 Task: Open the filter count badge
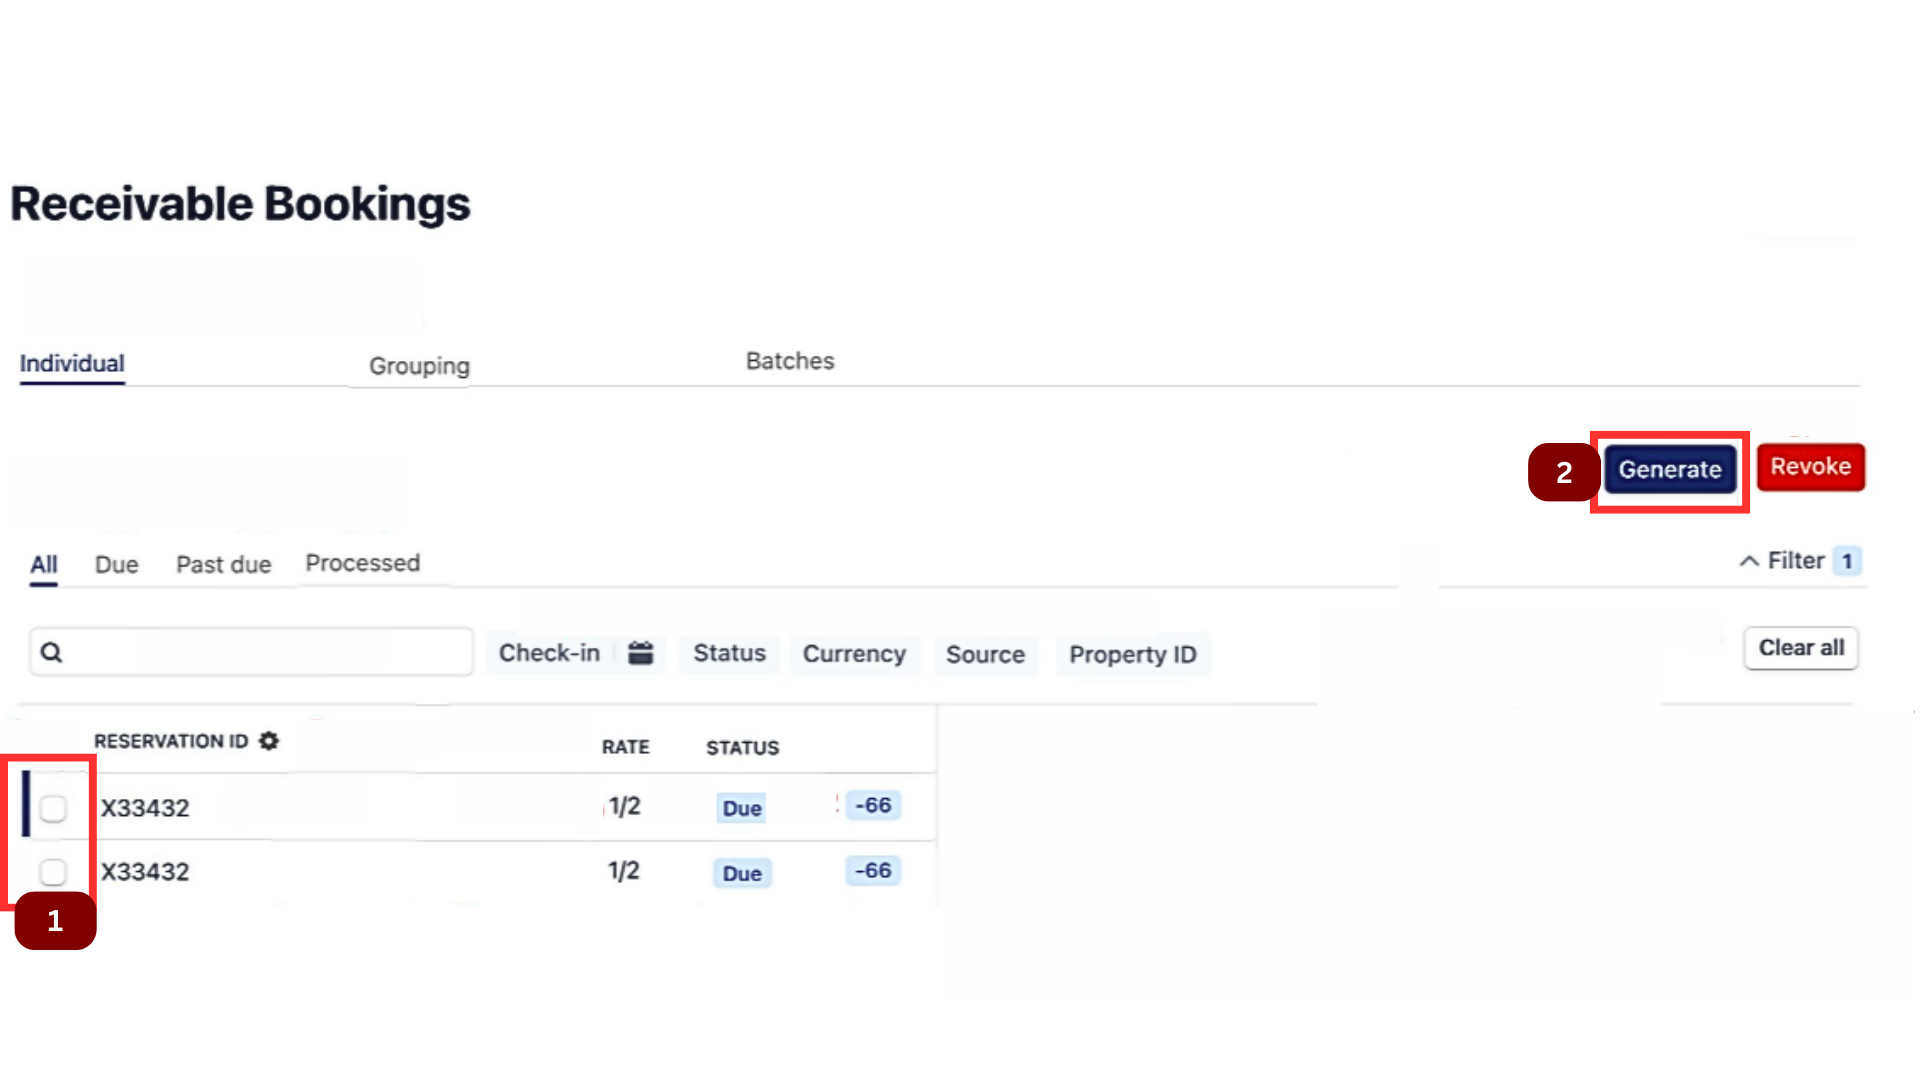(x=1846, y=561)
